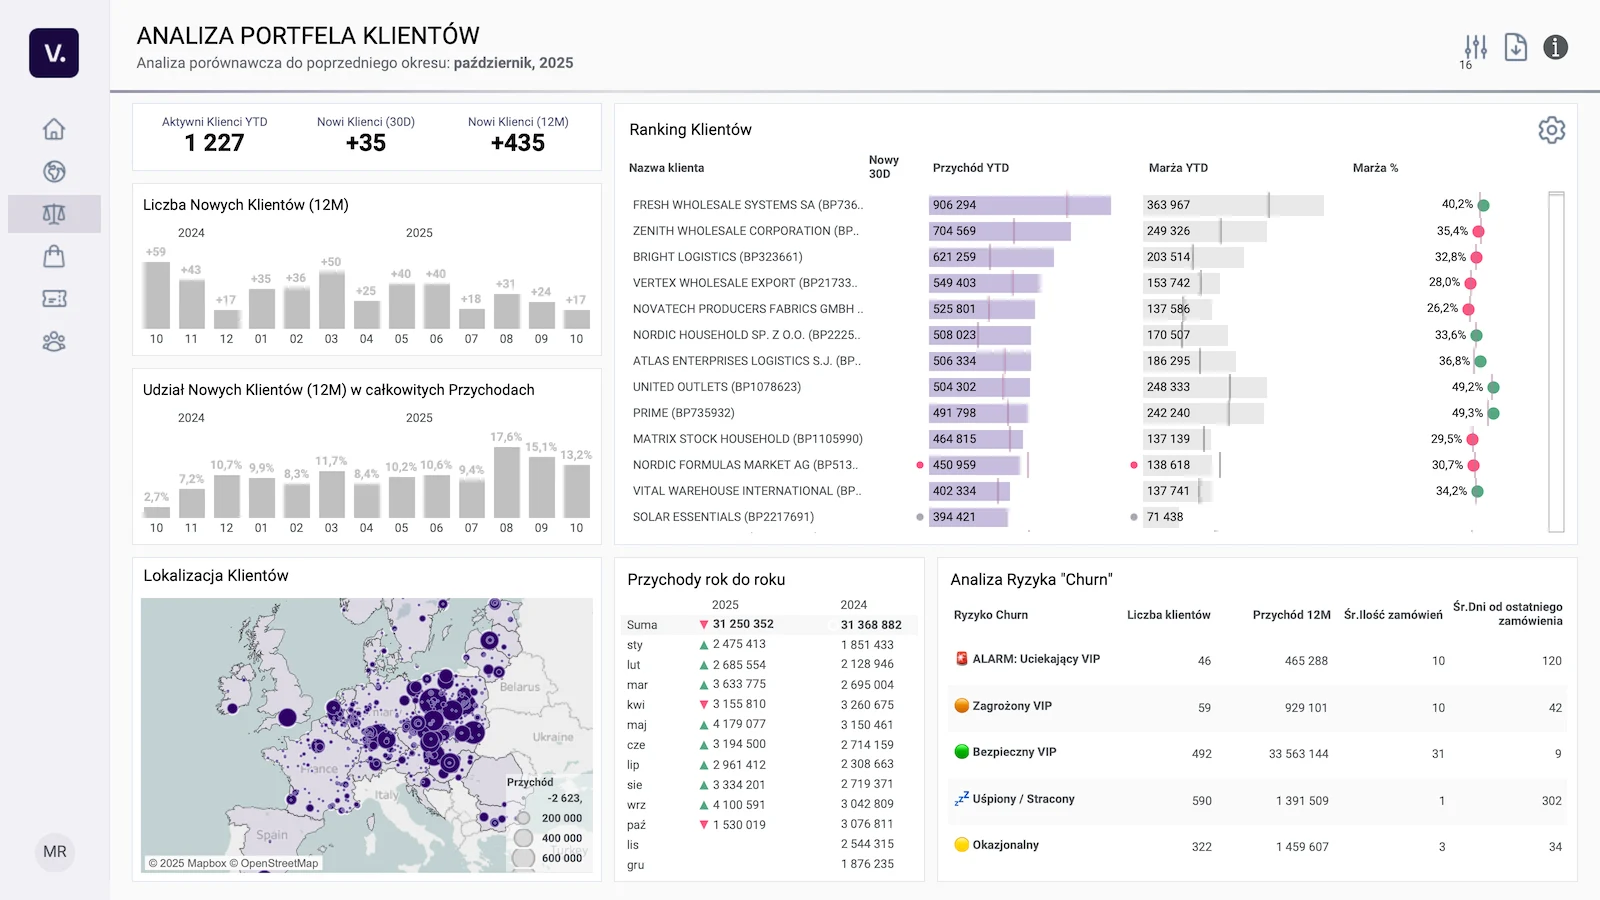This screenshot has height=900, width=1600.
Task: Click the MR user avatar
Action: 55,852
